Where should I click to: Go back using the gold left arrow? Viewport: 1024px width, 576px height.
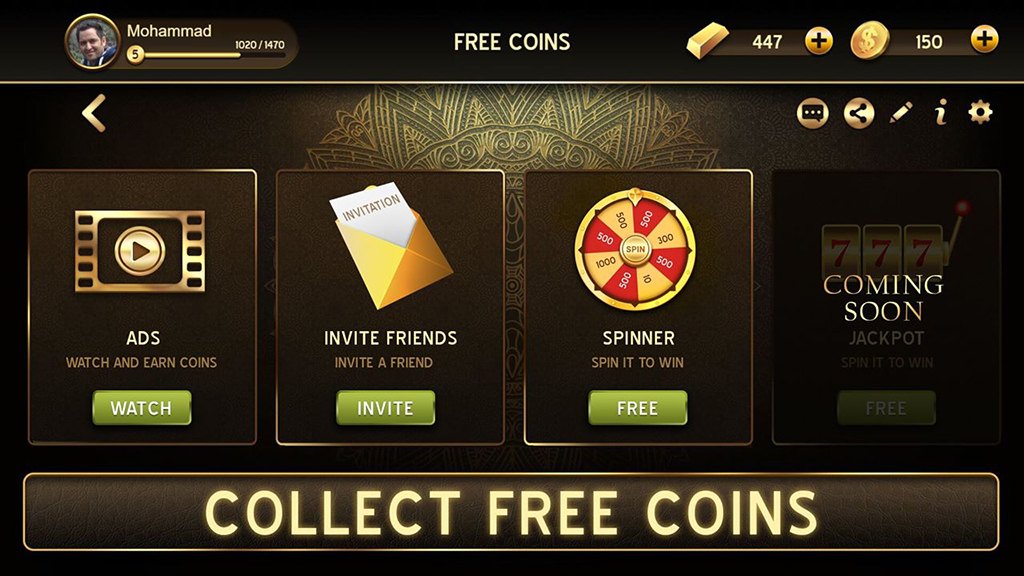94,113
